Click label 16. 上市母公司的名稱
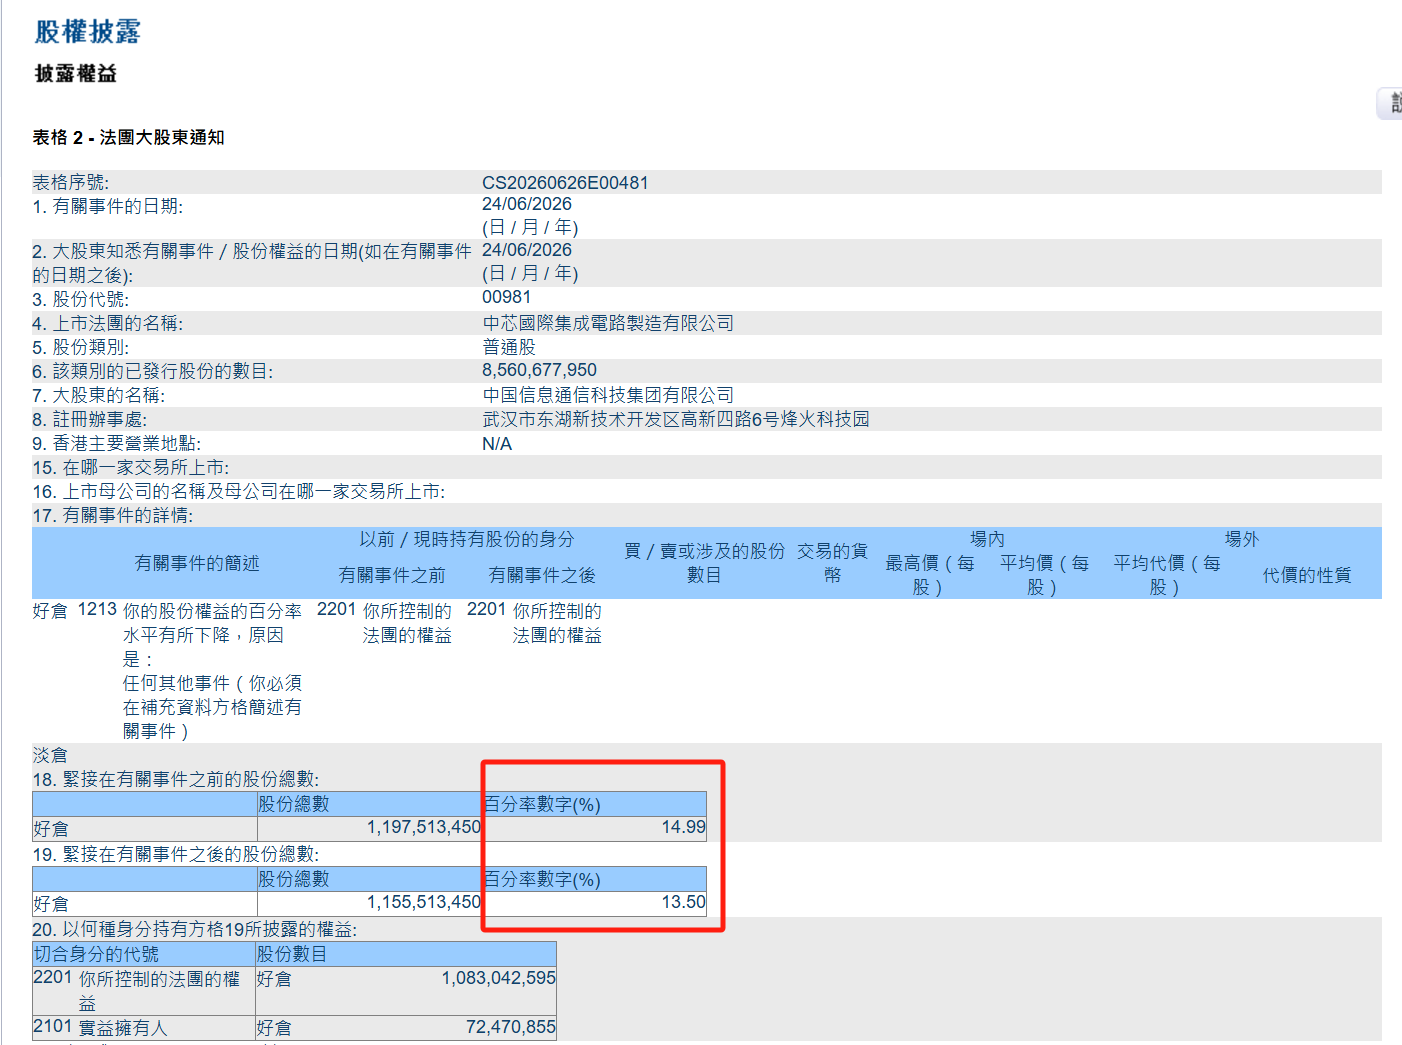1402x1045 pixels. coord(238,491)
